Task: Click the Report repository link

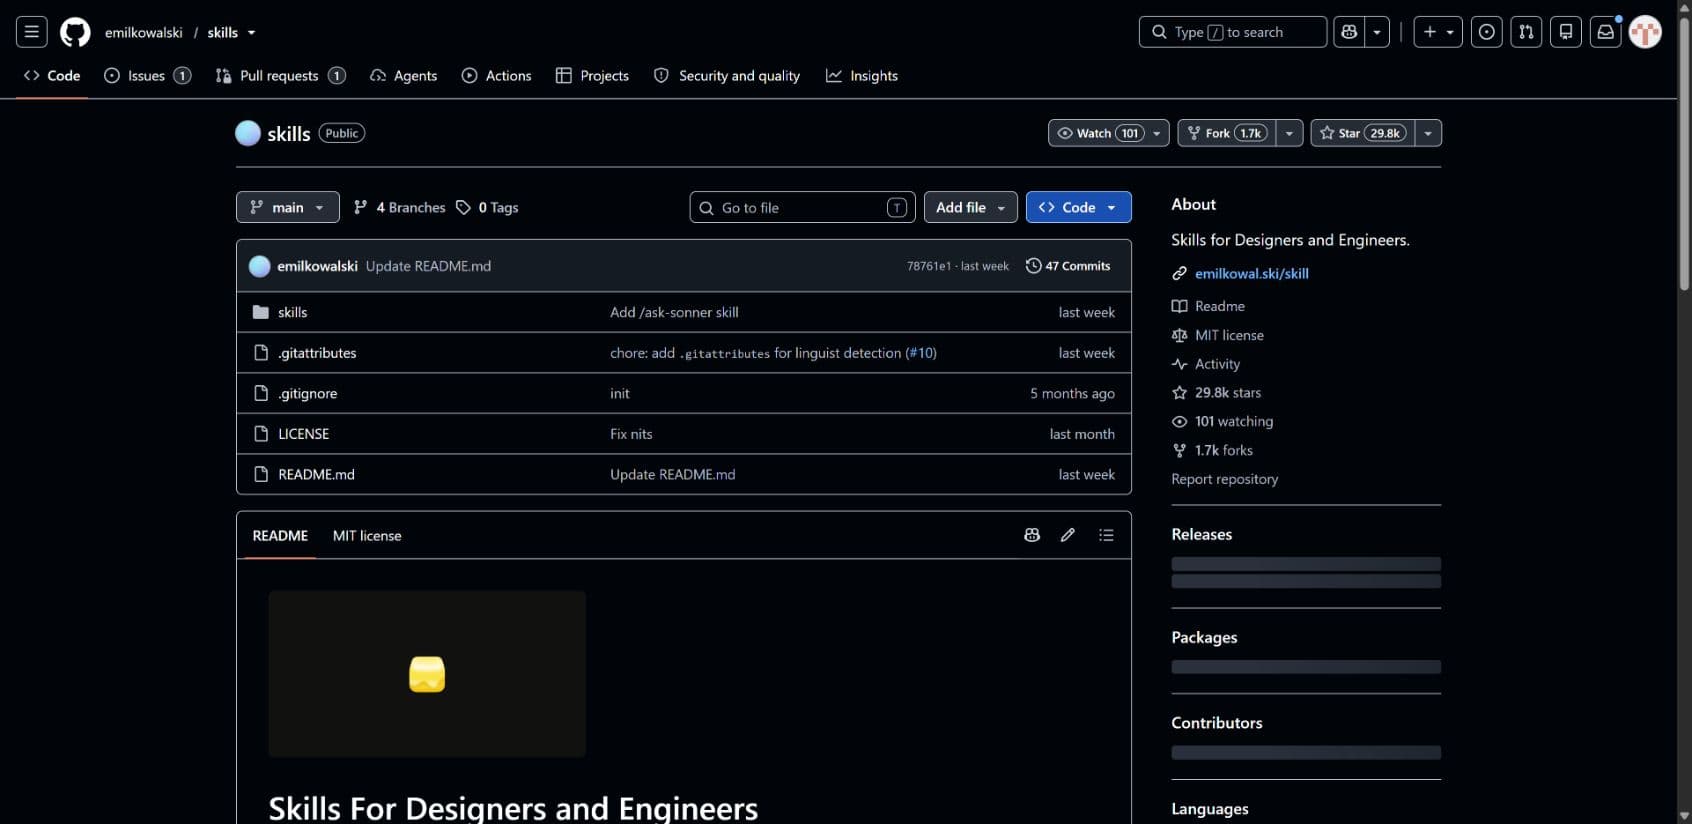Action: pyautogui.click(x=1225, y=479)
